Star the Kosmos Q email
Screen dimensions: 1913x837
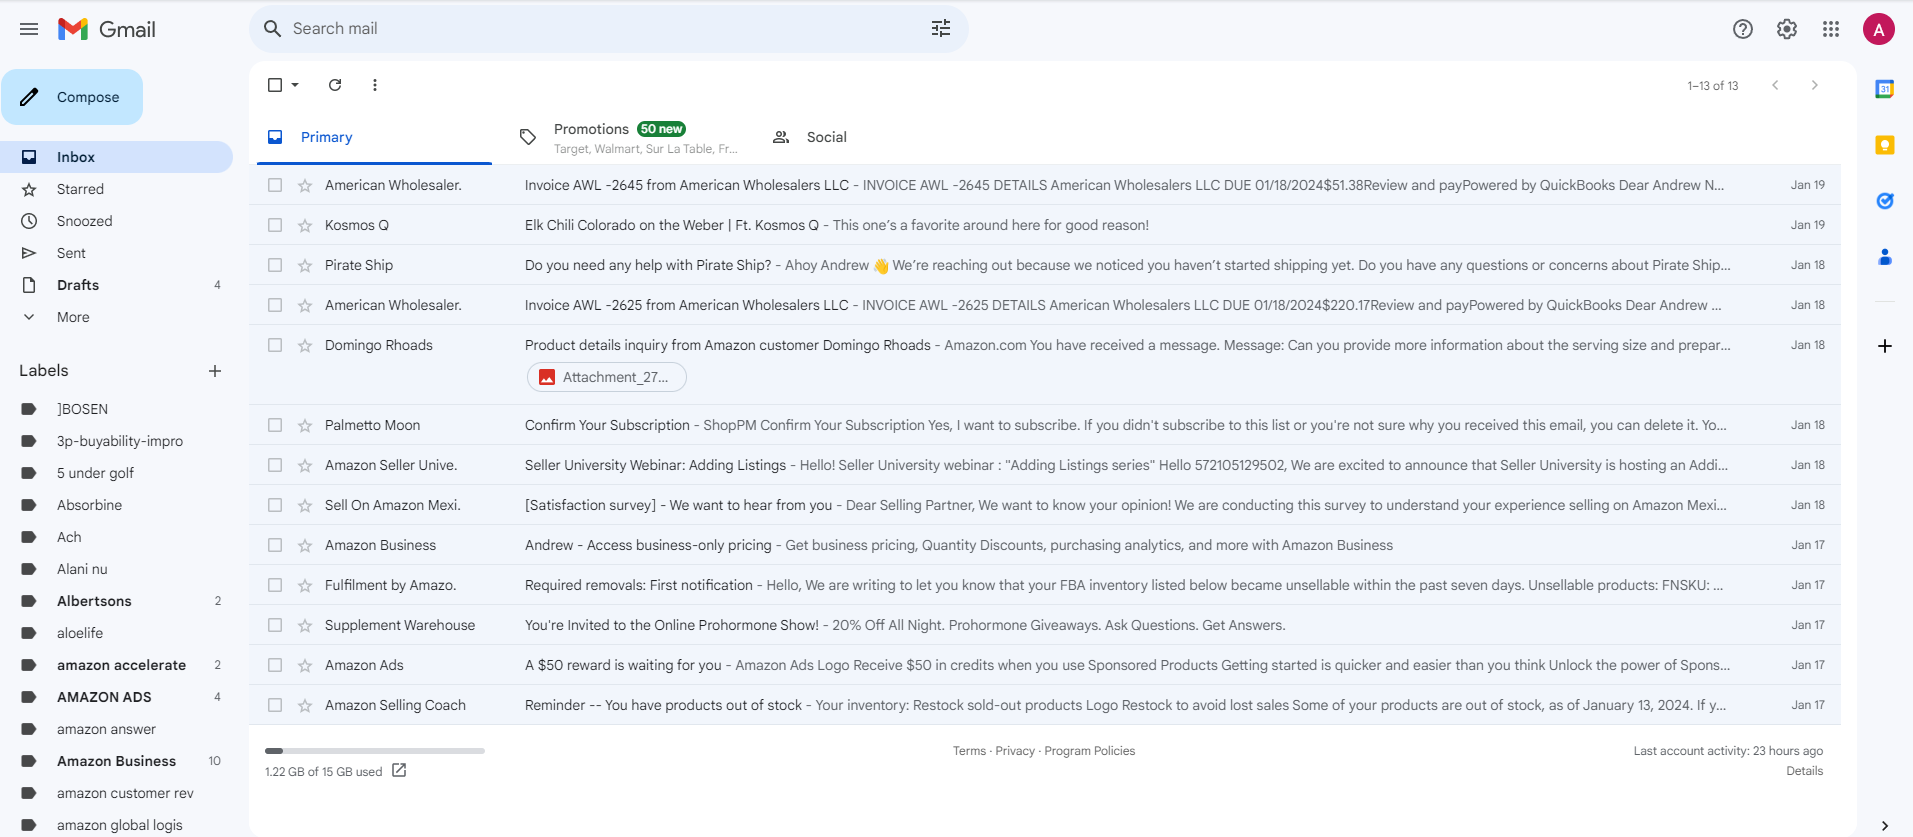click(305, 225)
